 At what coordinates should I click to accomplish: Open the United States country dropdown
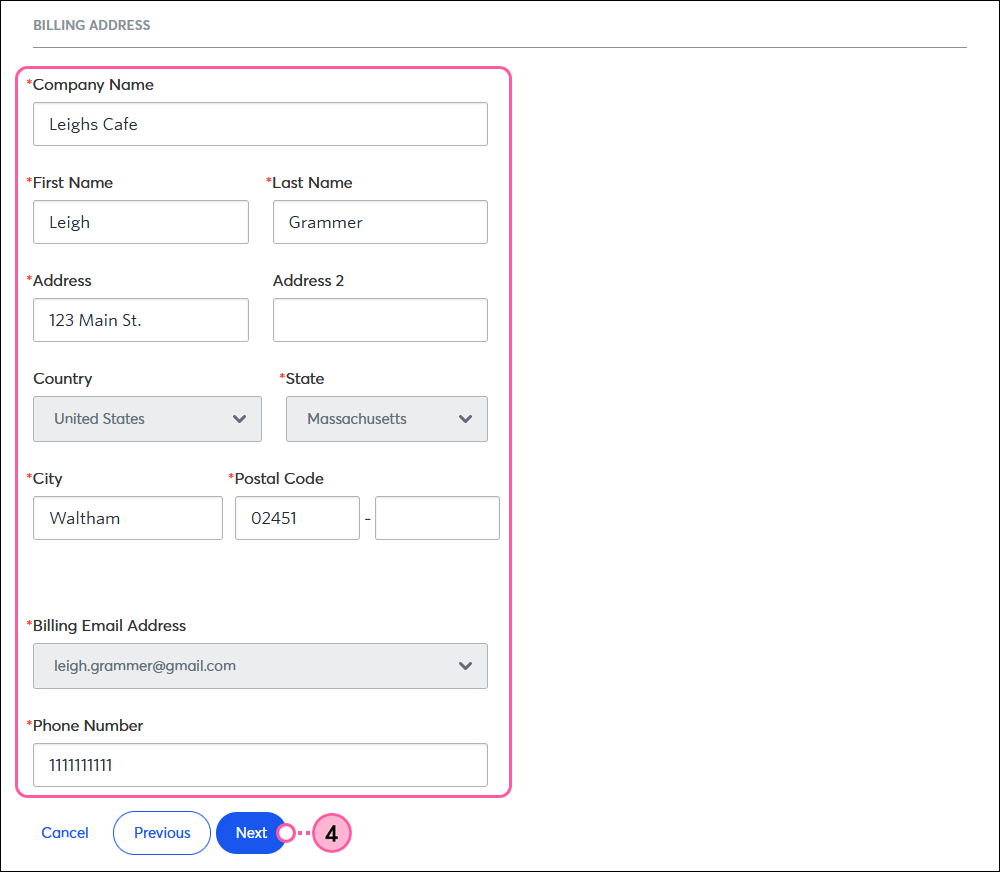[x=147, y=419]
